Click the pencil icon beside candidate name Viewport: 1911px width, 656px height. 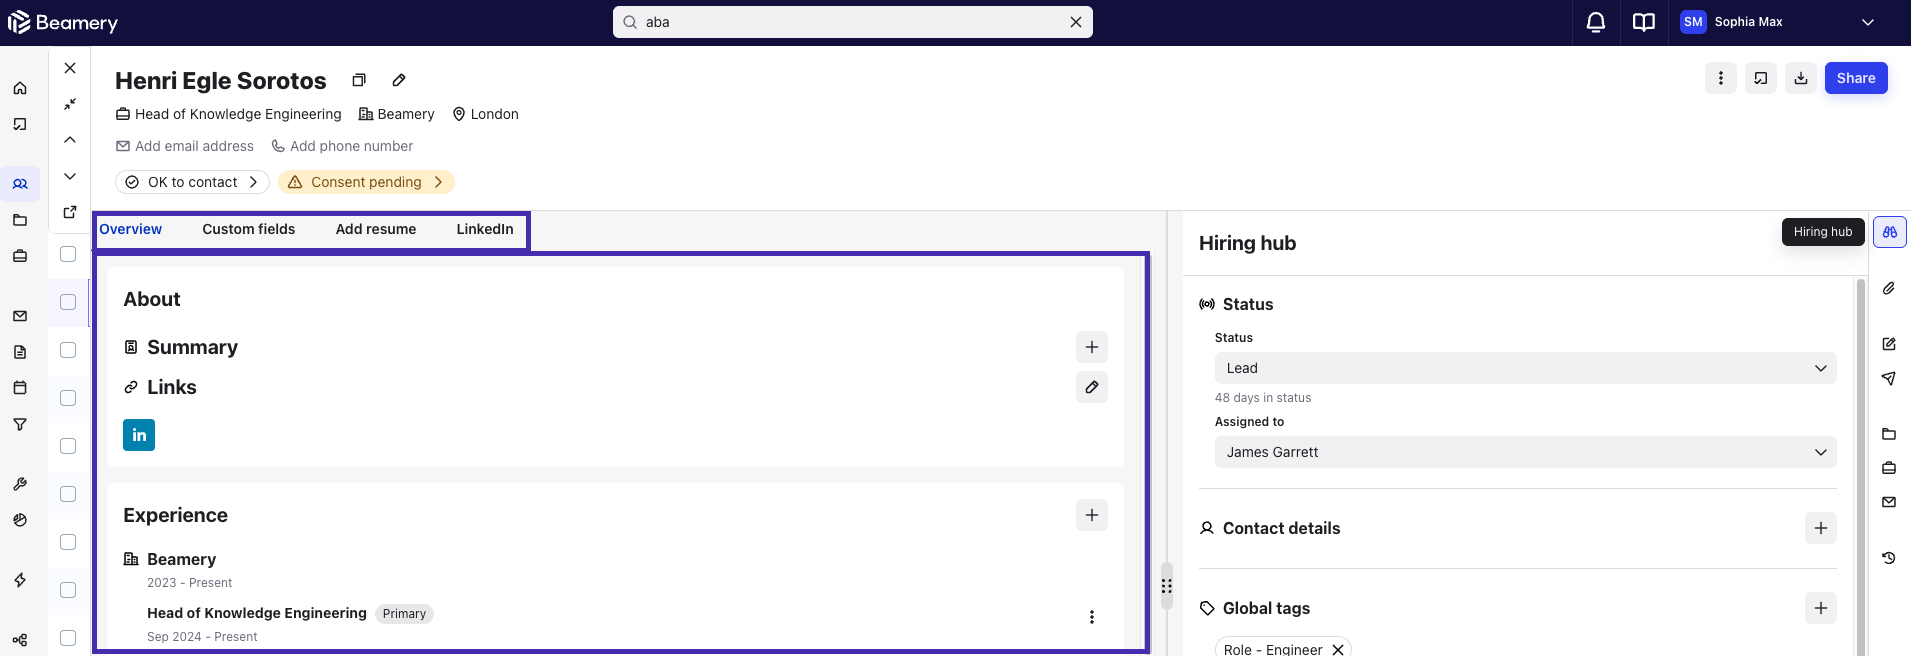399,80
